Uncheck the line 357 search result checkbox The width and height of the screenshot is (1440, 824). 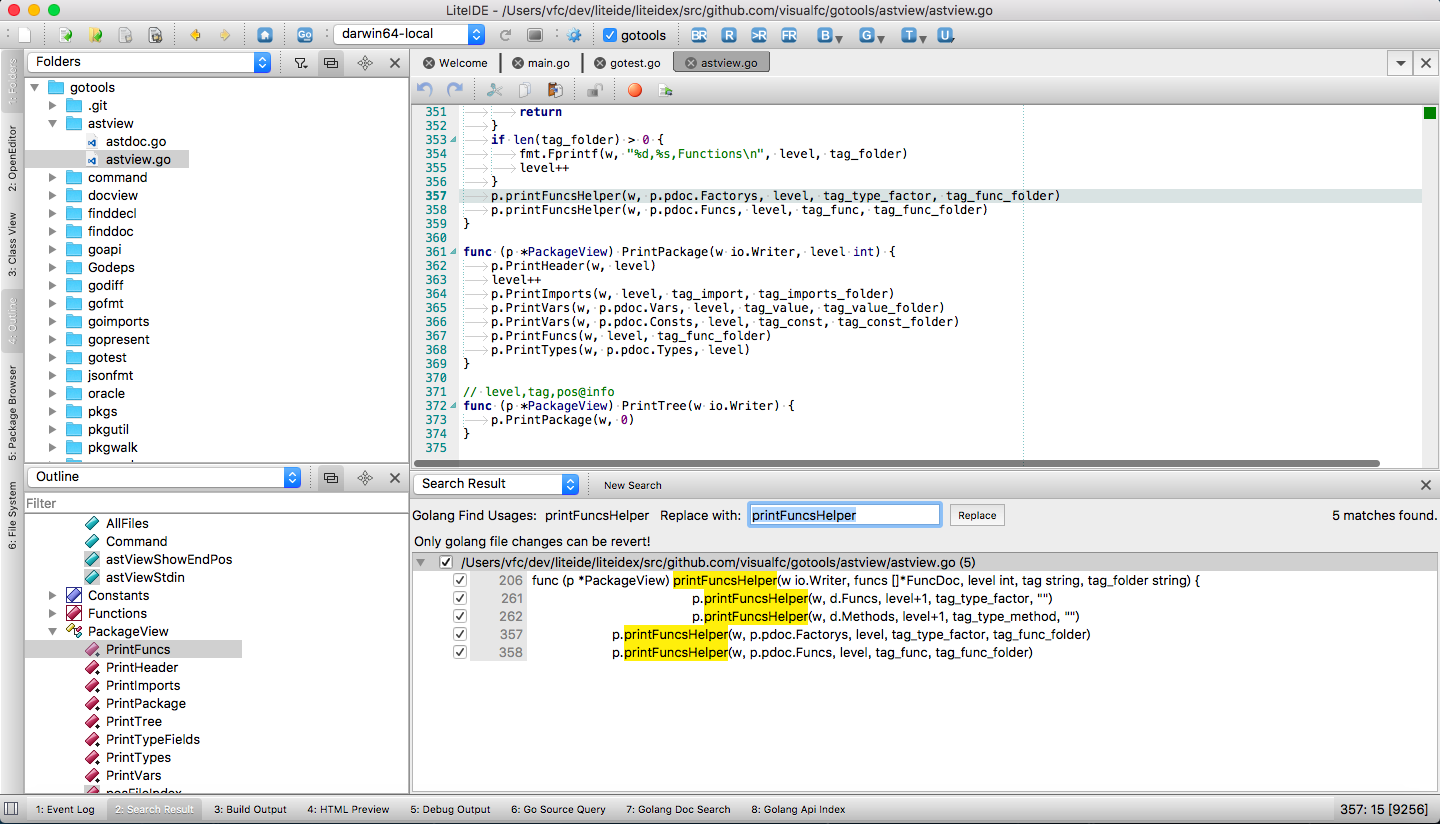pos(460,634)
